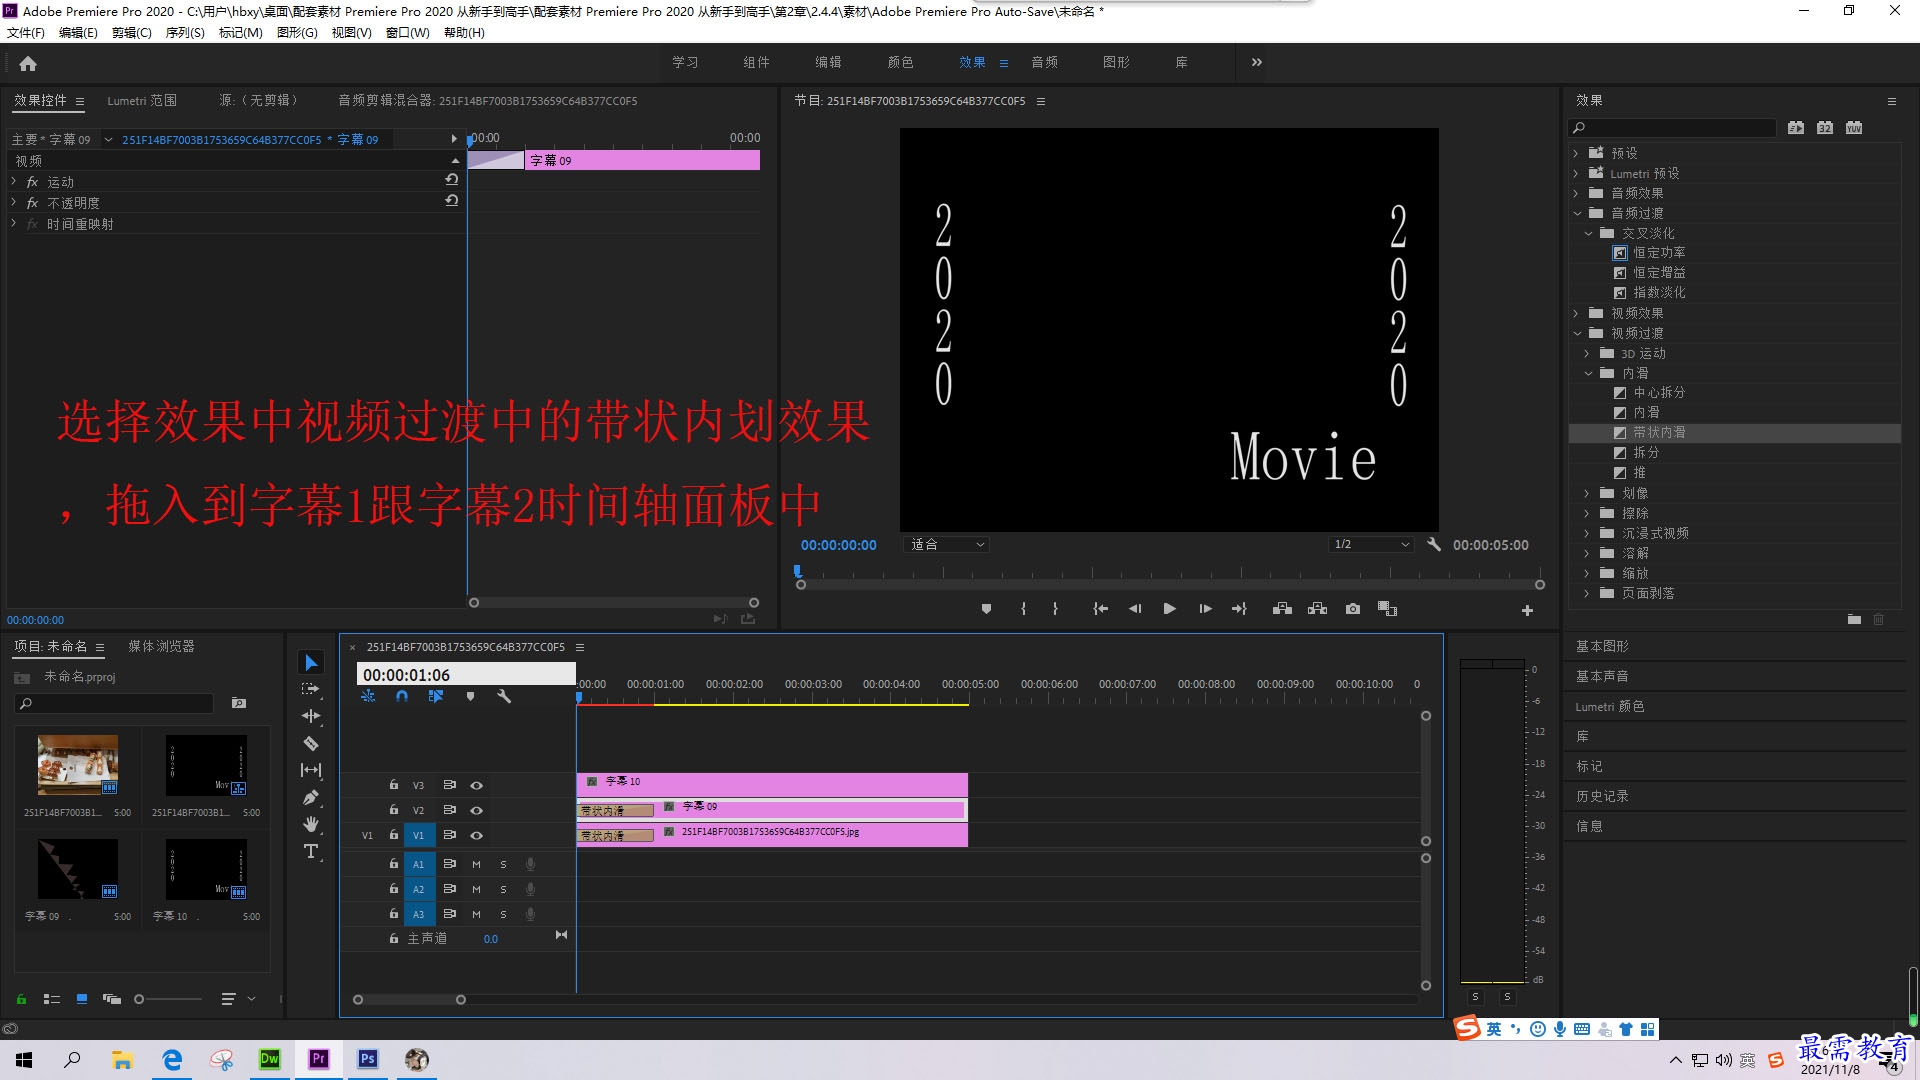Click the Program monitor playhead scrubber
This screenshot has height=1080, width=1920.
coord(797,572)
